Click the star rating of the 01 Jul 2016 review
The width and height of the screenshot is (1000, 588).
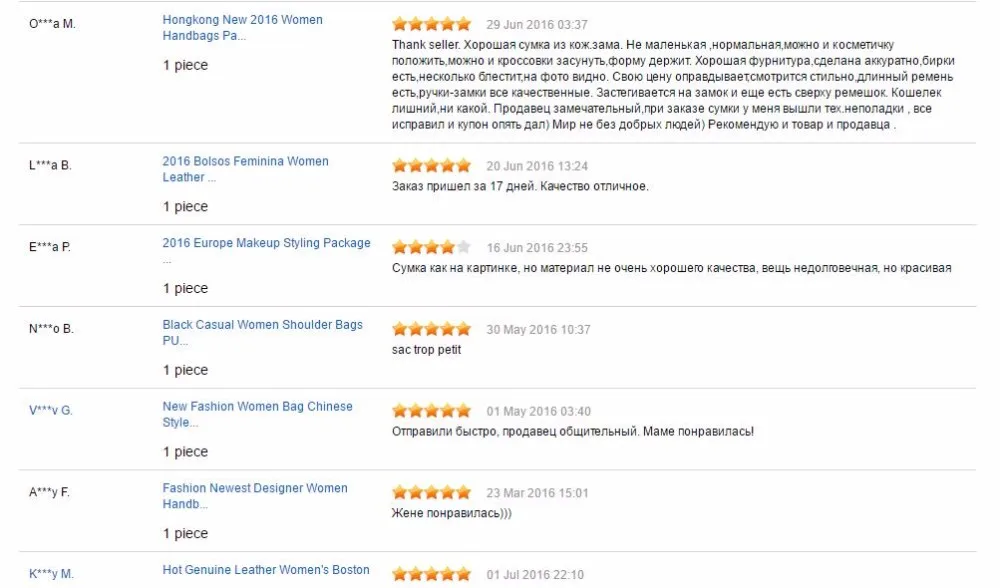(x=432, y=574)
